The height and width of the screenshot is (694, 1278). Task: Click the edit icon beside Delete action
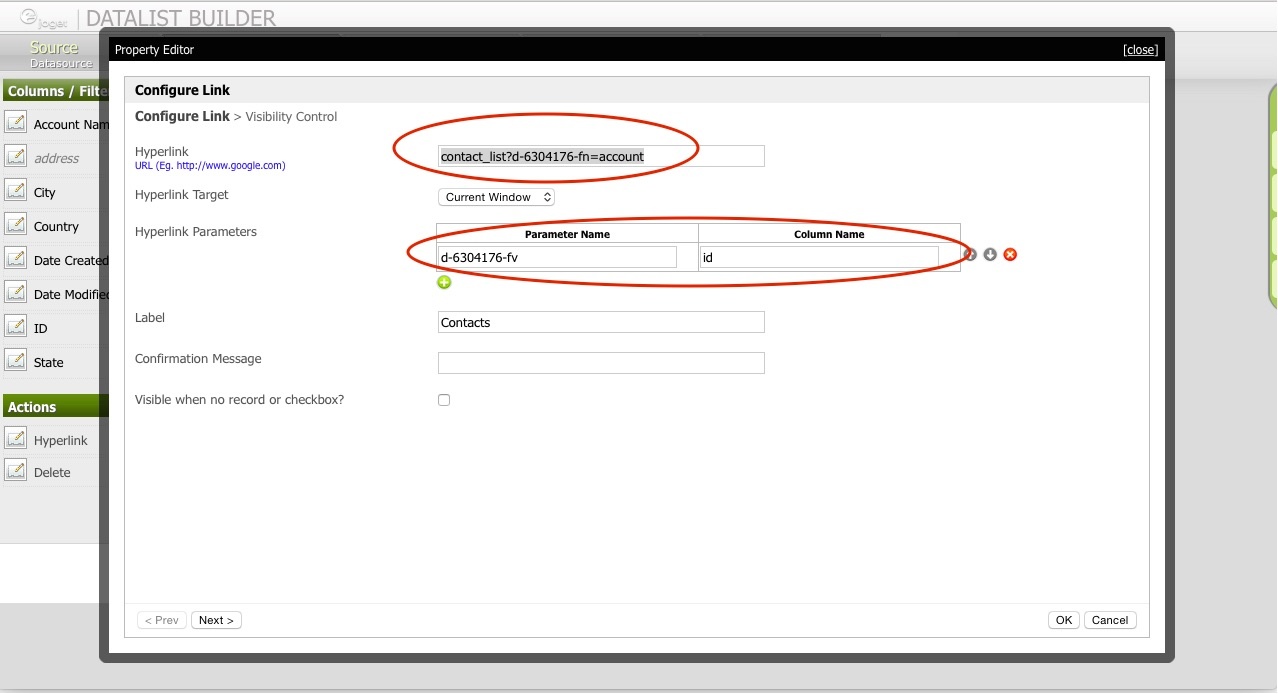click(15, 471)
